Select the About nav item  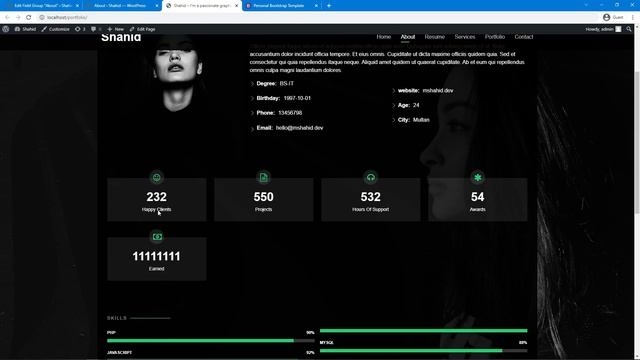[x=408, y=37]
